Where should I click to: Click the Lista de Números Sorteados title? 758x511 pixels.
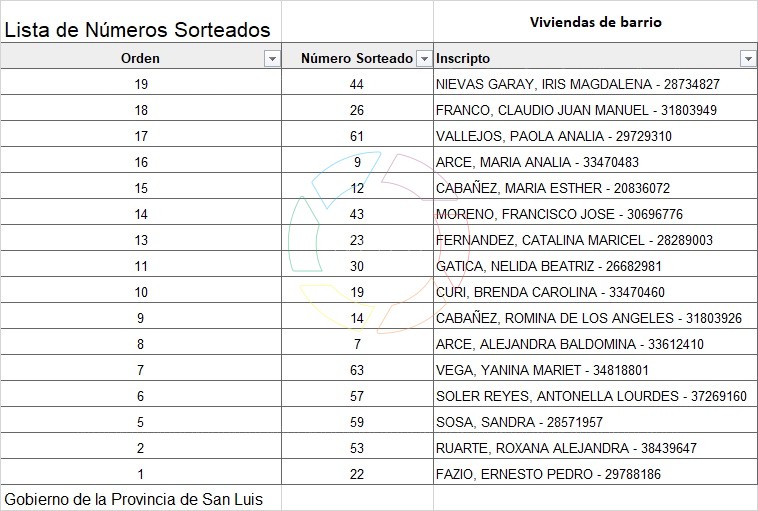(137, 30)
